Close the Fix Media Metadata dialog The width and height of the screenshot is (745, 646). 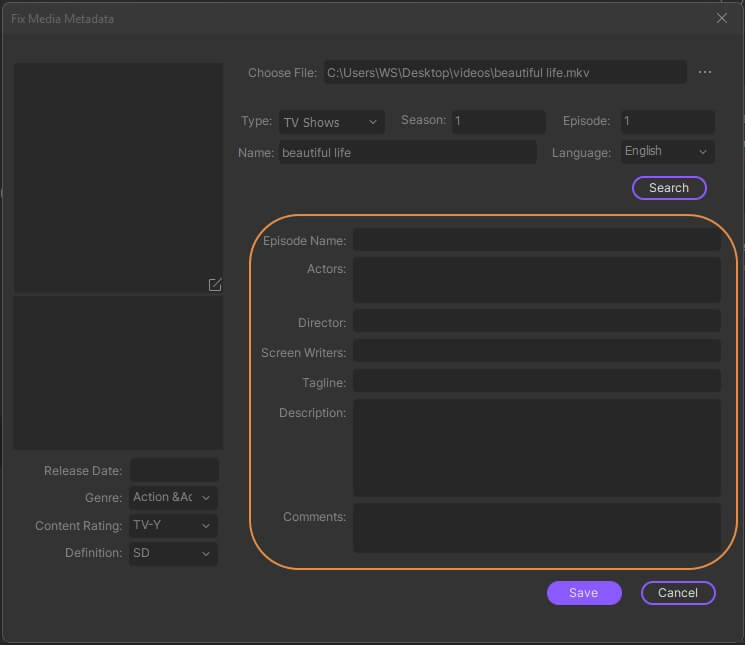(722, 18)
